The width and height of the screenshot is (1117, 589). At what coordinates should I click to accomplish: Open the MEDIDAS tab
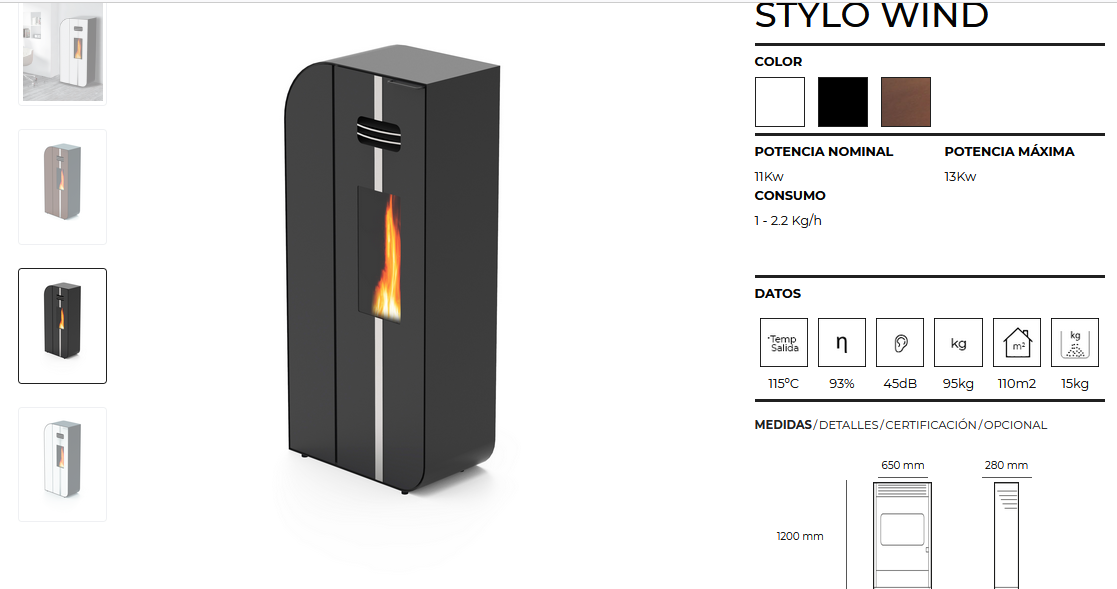point(783,424)
